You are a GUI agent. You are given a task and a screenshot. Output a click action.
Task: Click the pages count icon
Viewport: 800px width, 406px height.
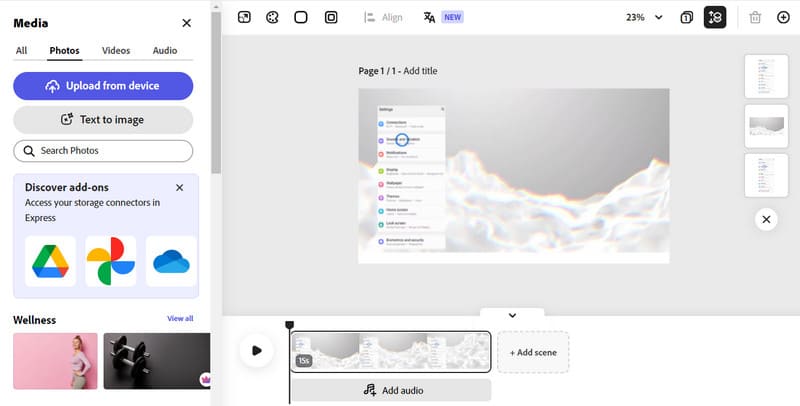pos(687,17)
